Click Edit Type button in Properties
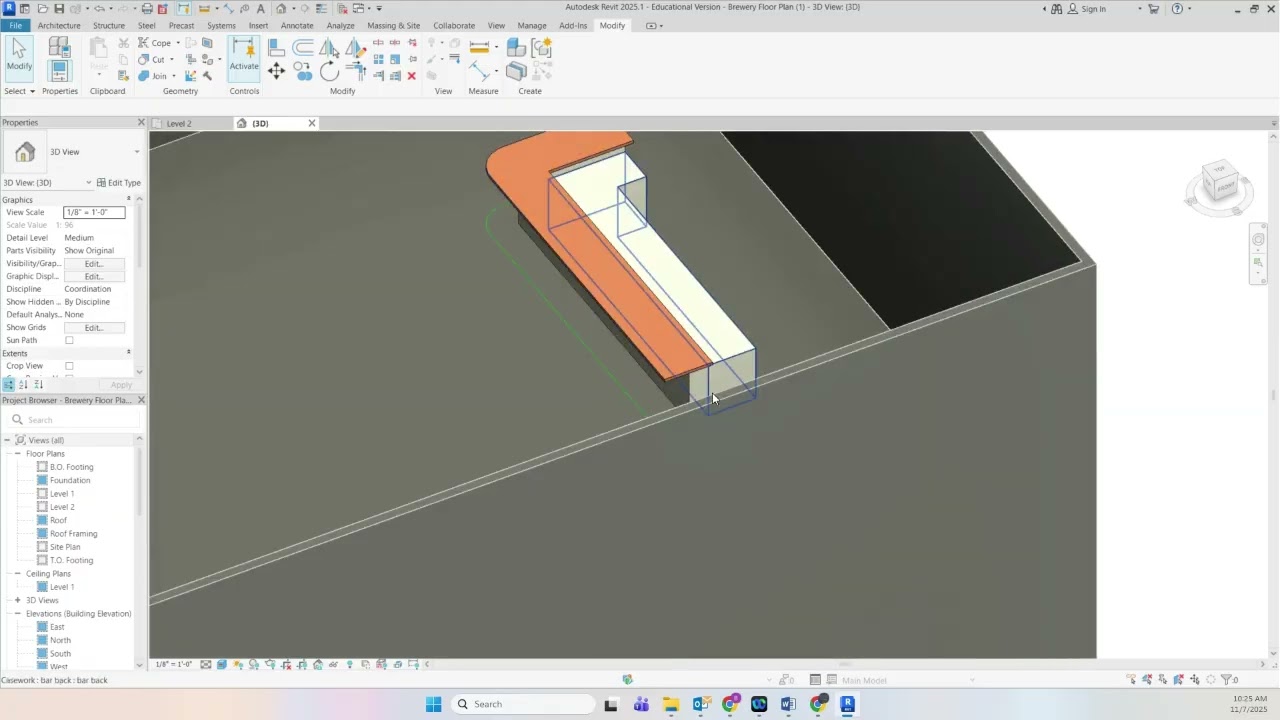Viewport: 1280px width, 720px height. [119, 183]
